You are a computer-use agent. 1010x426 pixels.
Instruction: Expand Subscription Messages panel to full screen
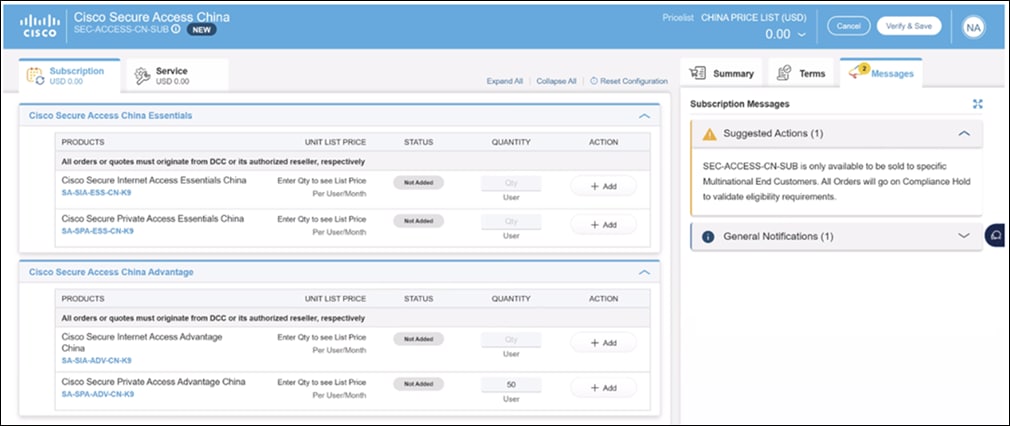(978, 104)
